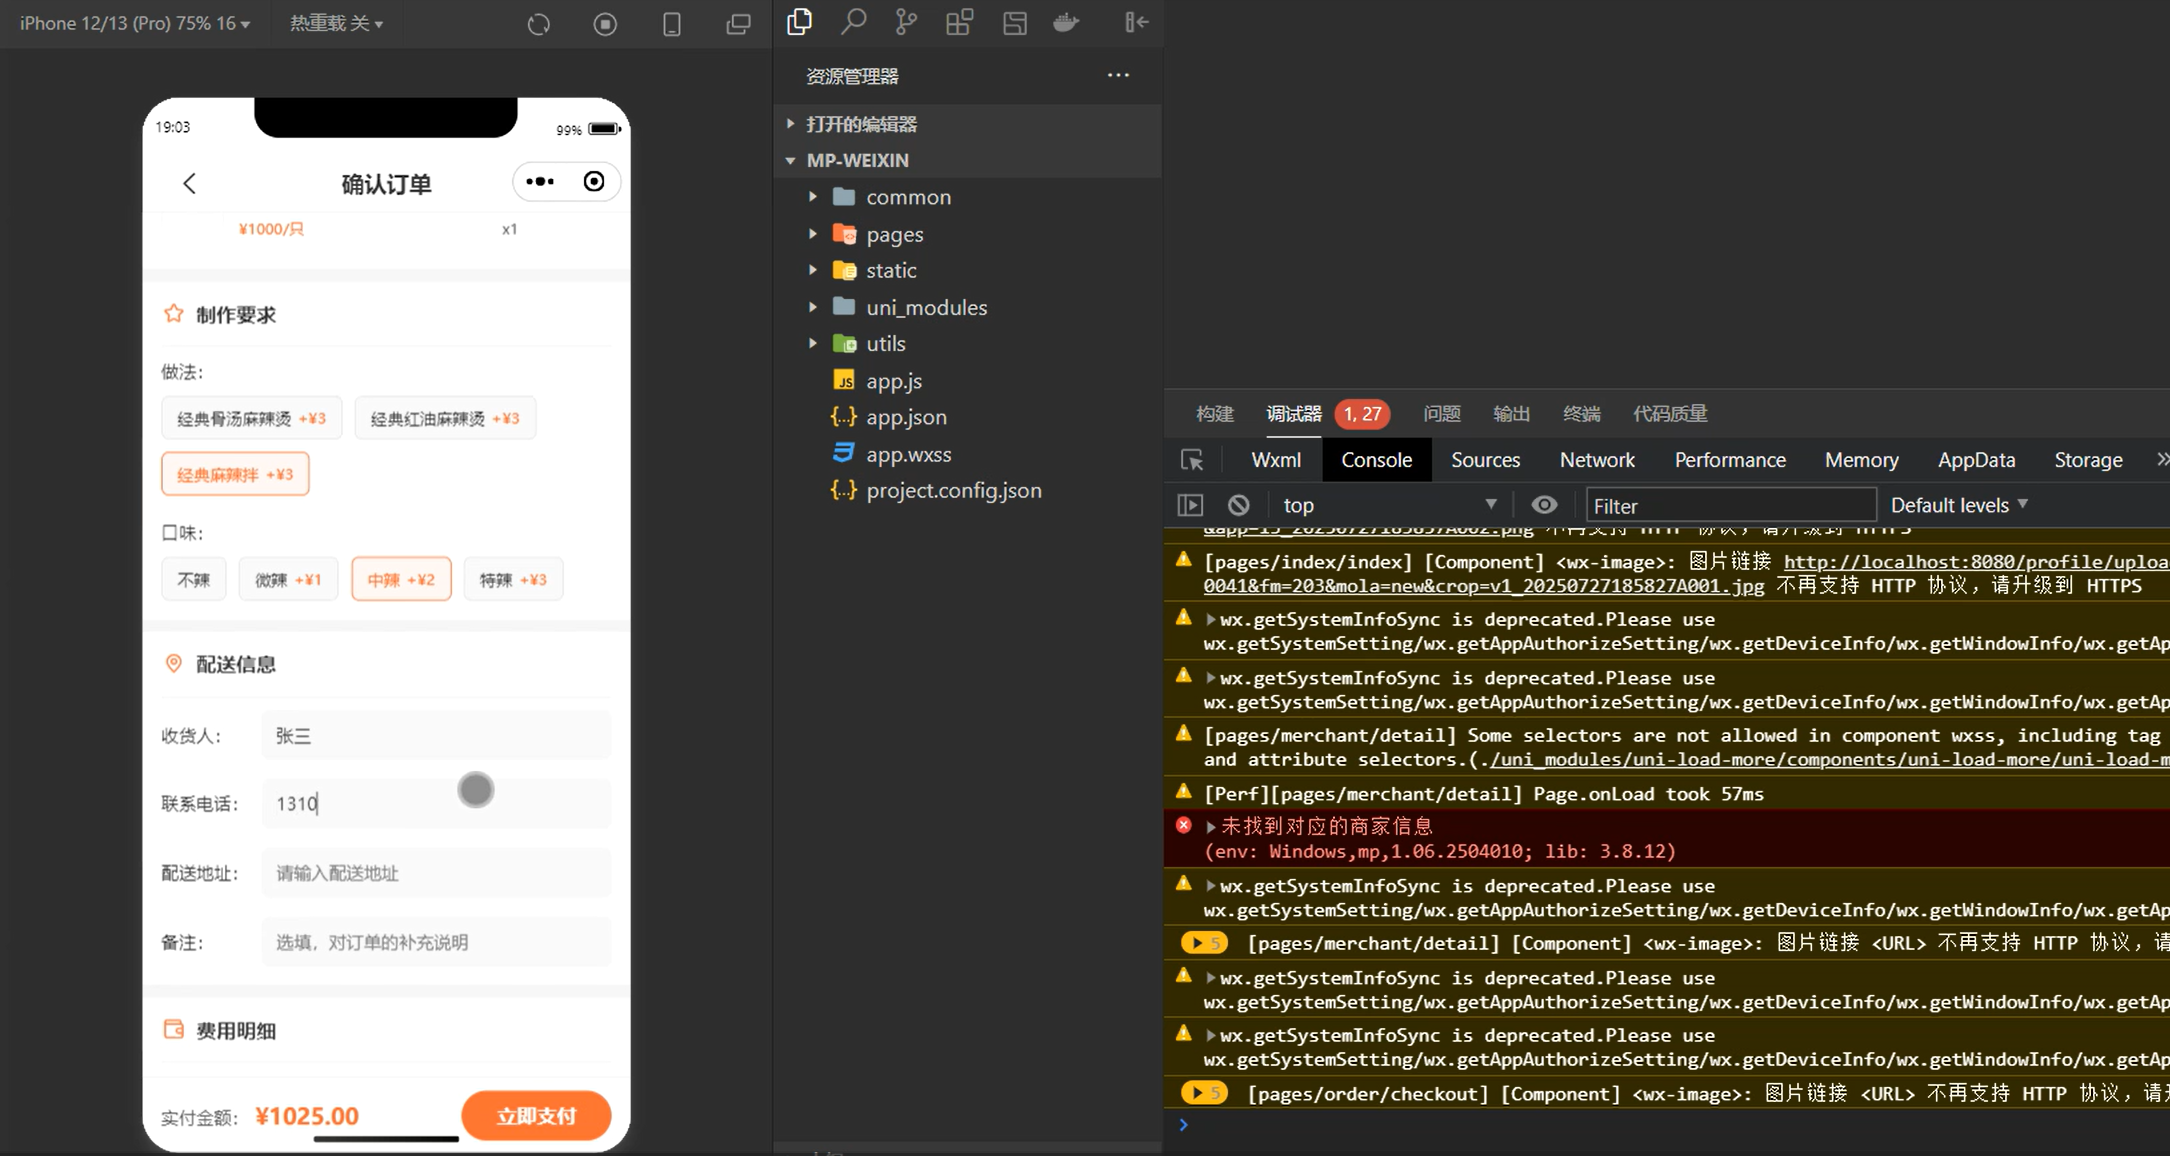Screen dimensions: 2170x1156
Task: Click the element inspector arrow icon
Action: point(1192,460)
